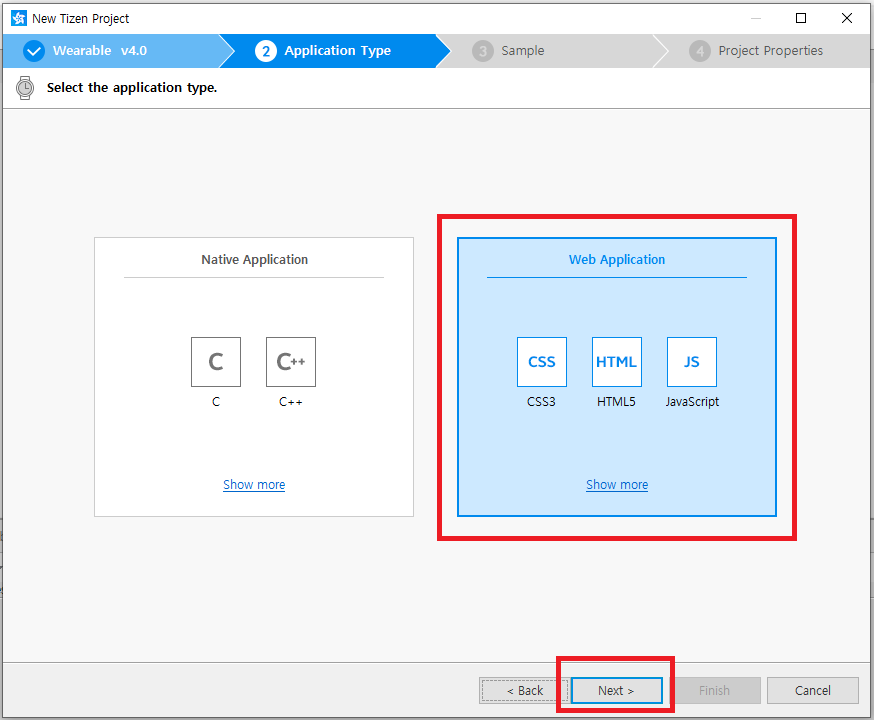The width and height of the screenshot is (874, 720).
Task: Show more under Web Application
Action: coord(617,485)
